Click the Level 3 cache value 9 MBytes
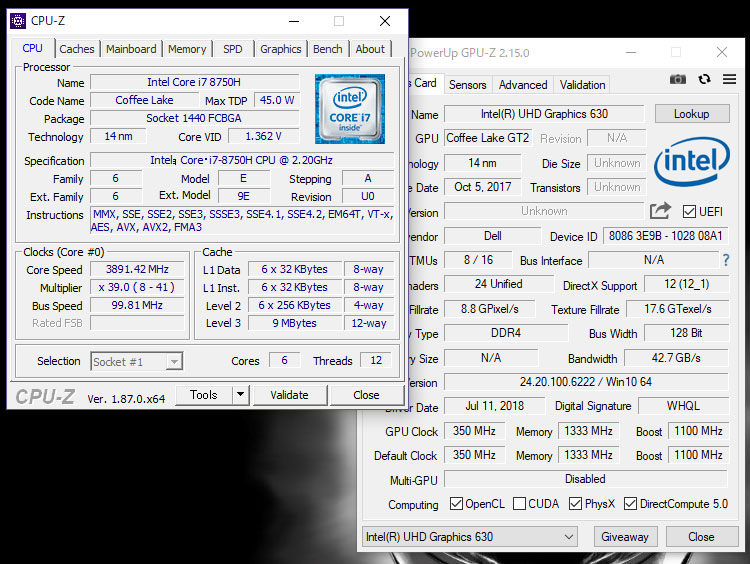The height and width of the screenshot is (564, 750). point(295,323)
